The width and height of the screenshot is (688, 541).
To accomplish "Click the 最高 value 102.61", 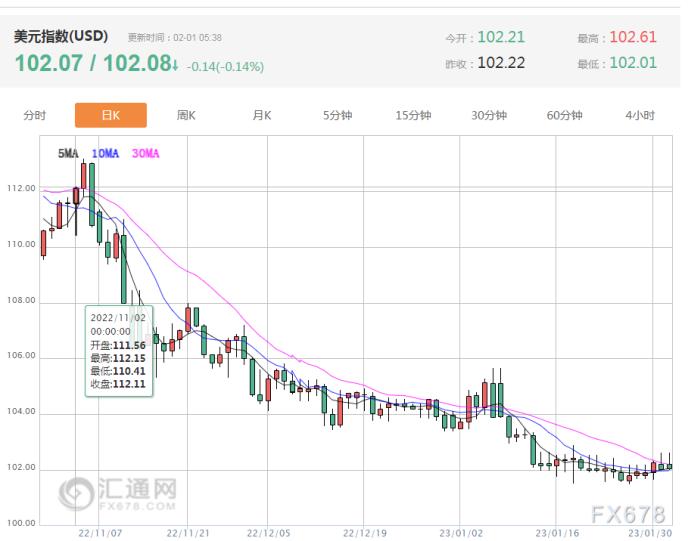I will click(x=633, y=37).
